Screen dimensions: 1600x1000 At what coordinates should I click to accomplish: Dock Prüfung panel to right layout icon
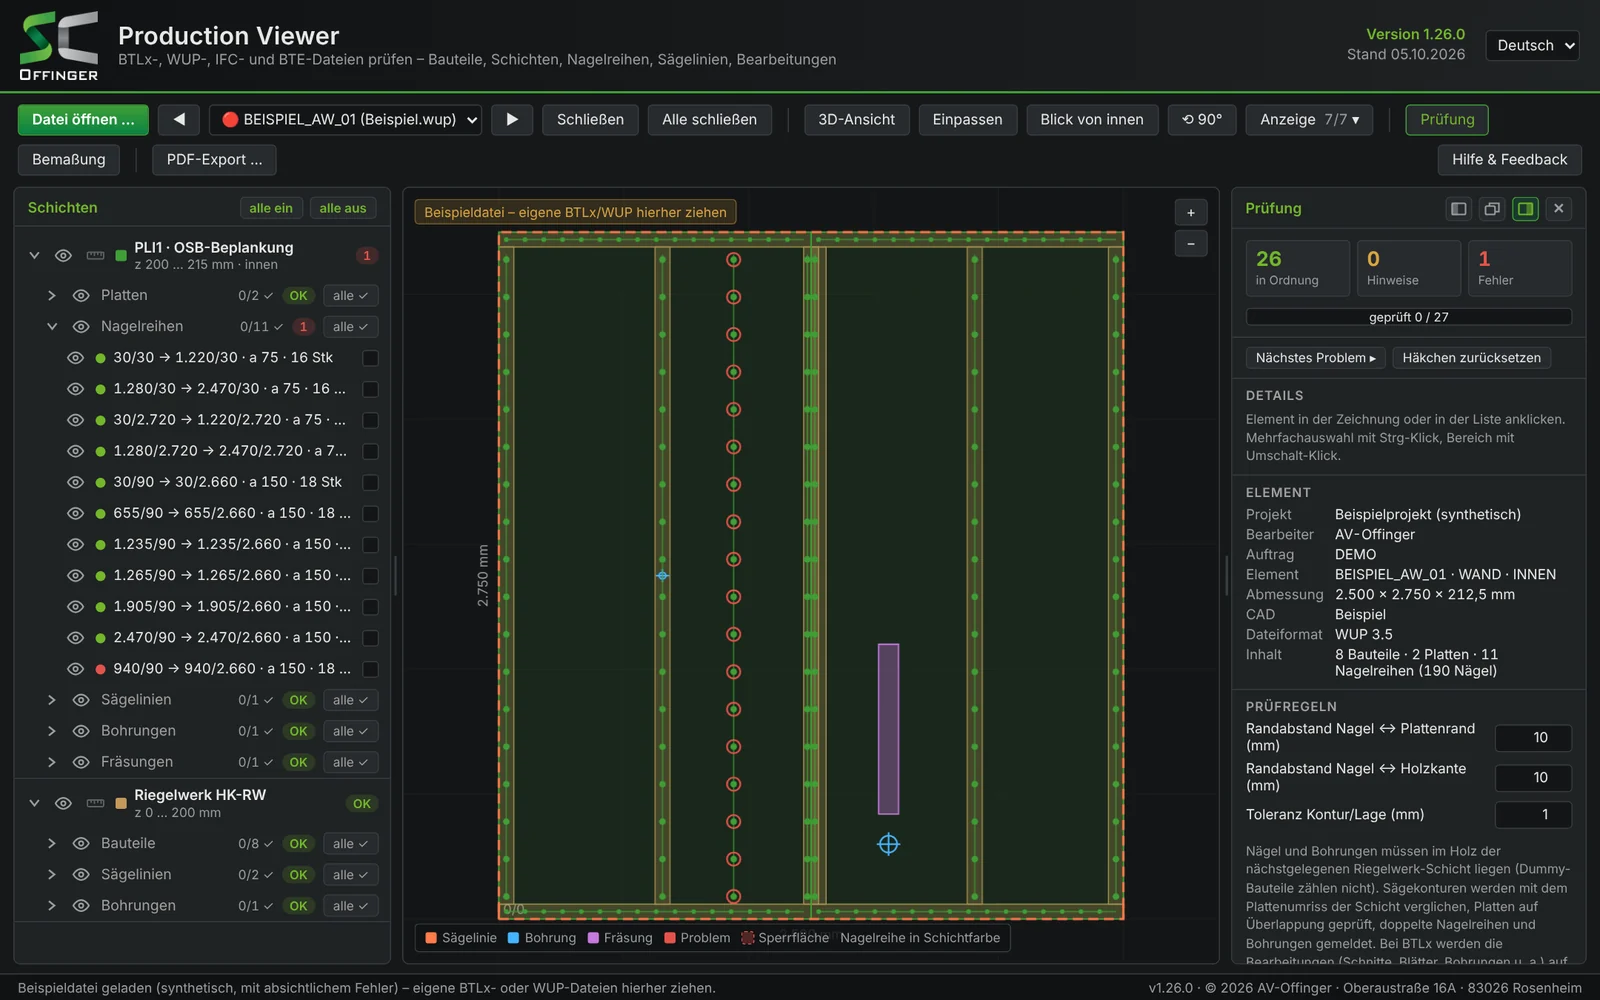(1525, 209)
